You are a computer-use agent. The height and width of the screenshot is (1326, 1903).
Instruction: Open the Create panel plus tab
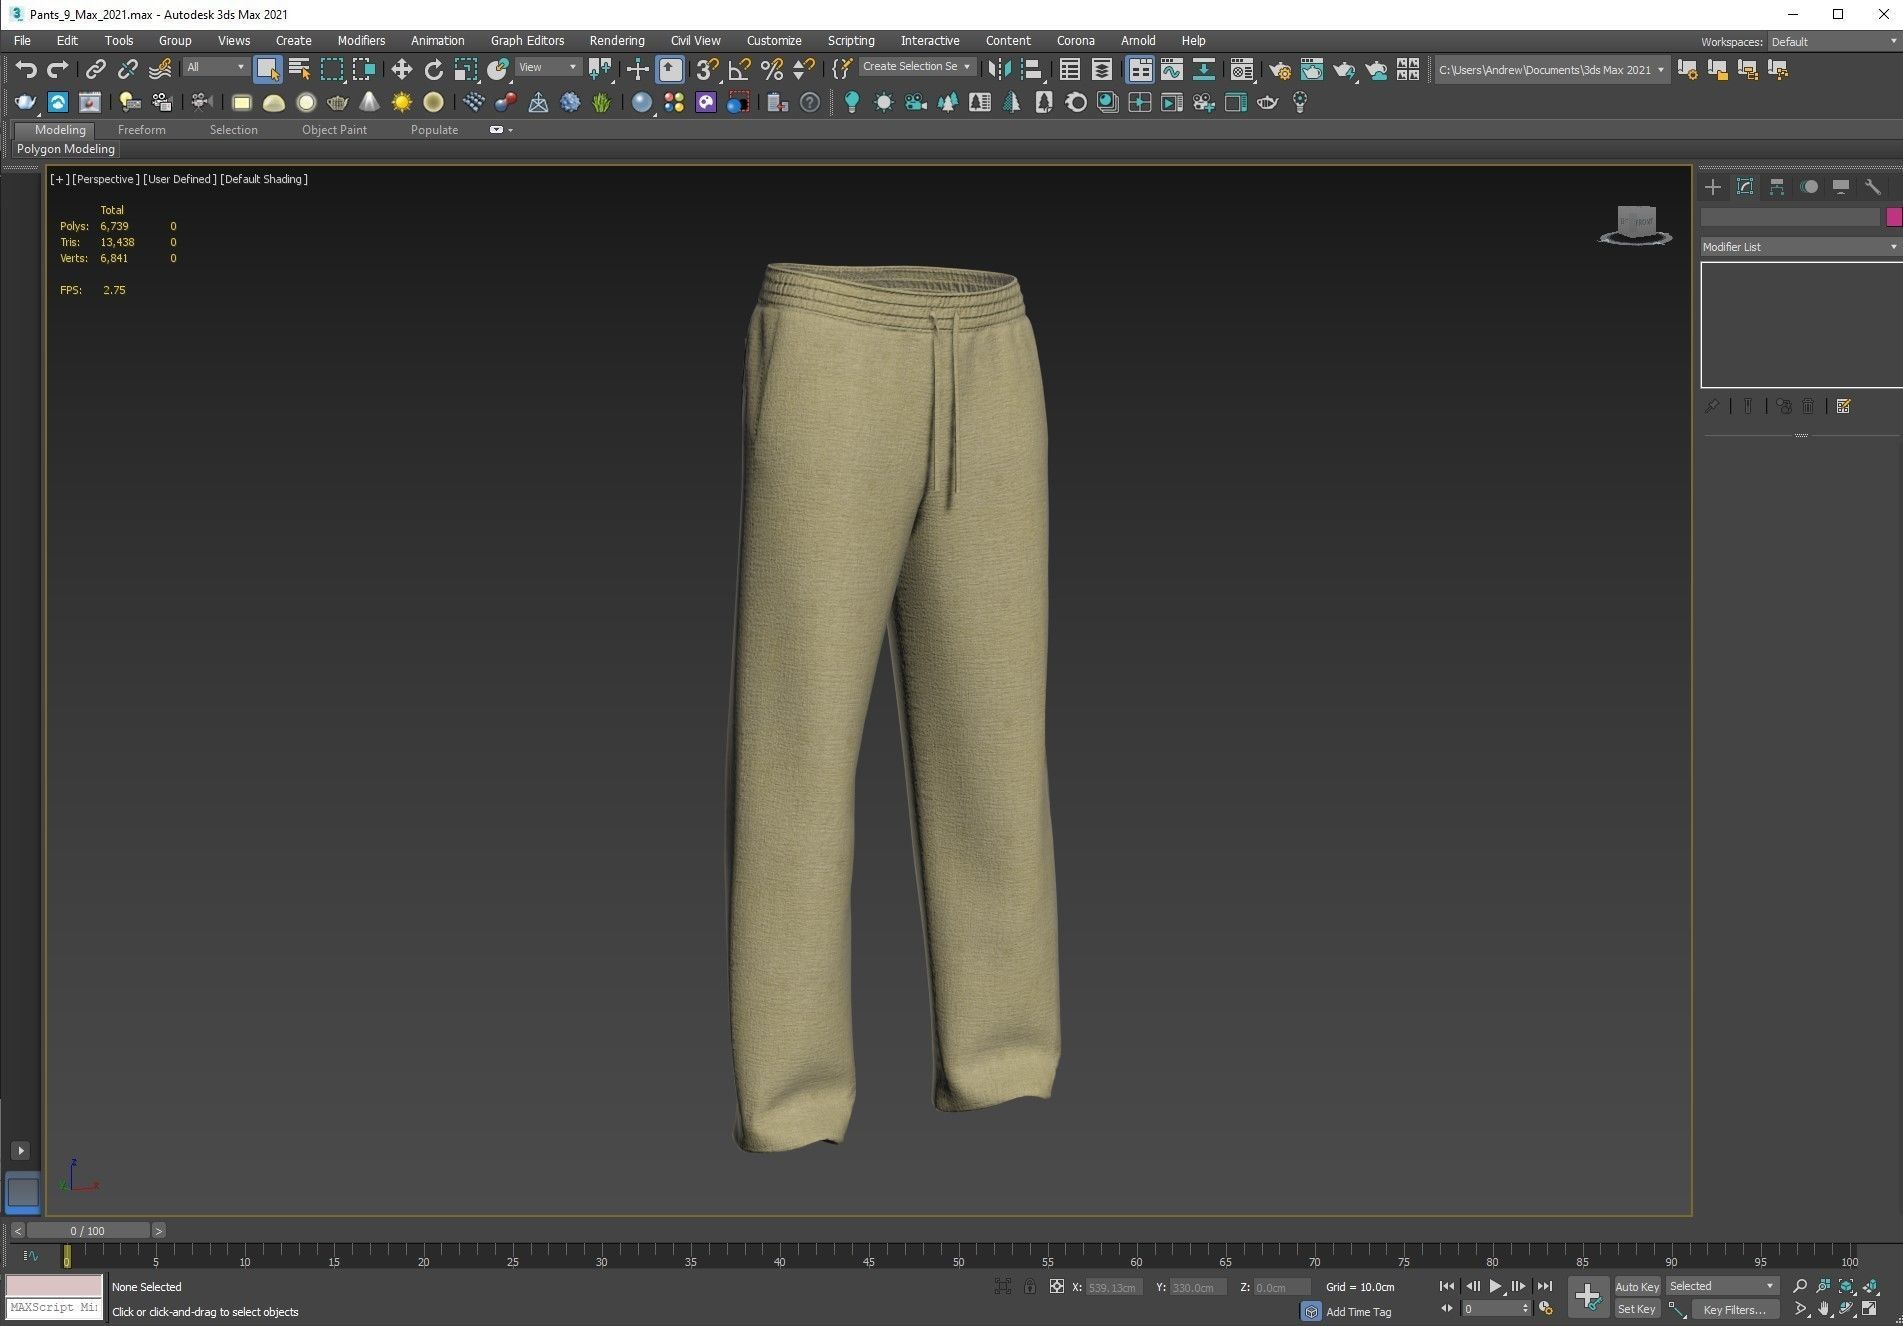tap(1713, 187)
